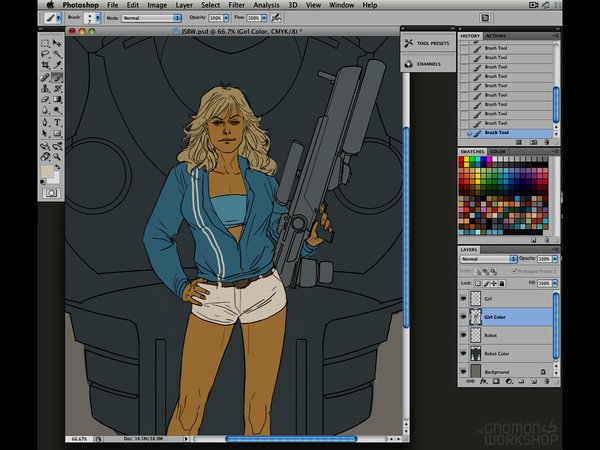Viewport: 600px width, 450px height.
Task: Toggle lock all
Action: click(x=502, y=284)
